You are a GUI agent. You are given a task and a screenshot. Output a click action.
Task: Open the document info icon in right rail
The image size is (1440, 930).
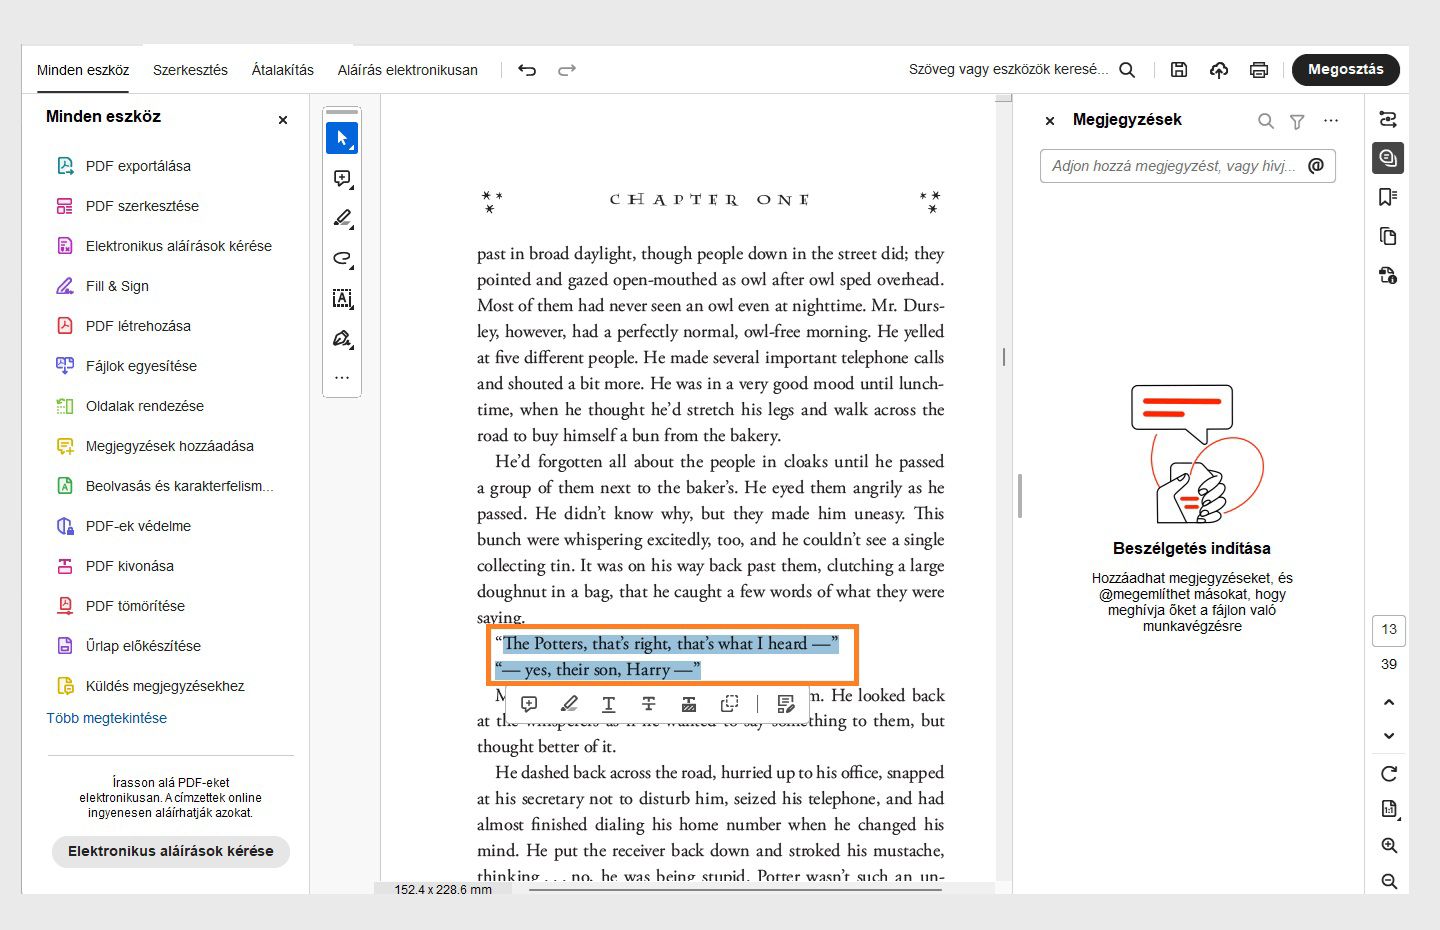(x=1388, y=275)
